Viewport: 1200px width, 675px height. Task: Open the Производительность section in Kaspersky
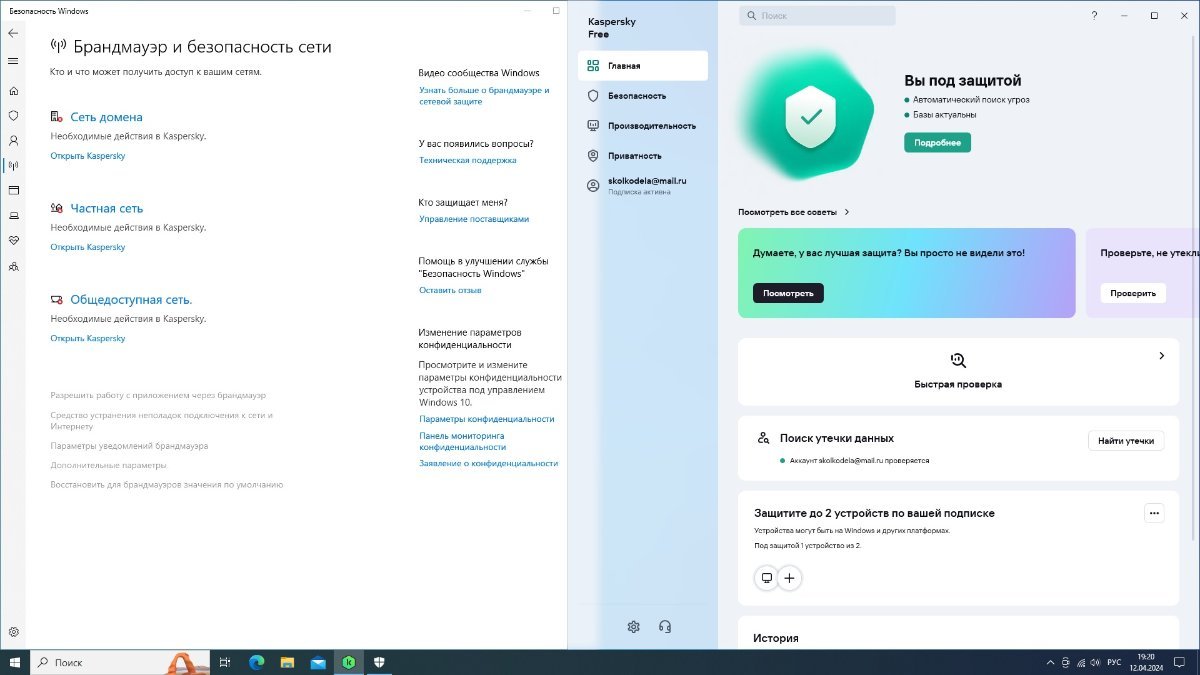(x=643, y=126)
